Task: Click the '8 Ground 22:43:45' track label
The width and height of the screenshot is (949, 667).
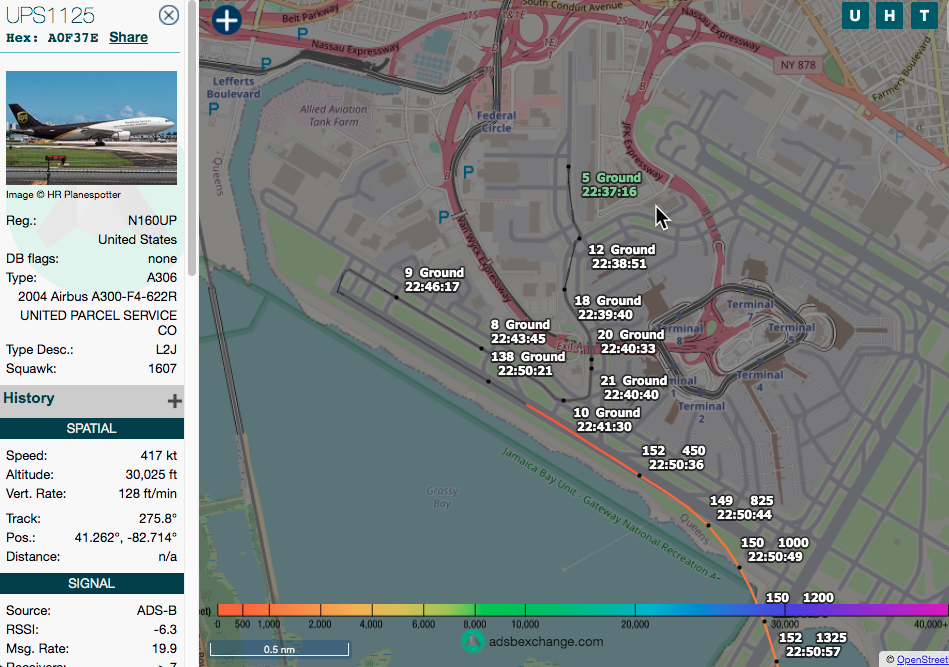Action: (x=520, y=332)
